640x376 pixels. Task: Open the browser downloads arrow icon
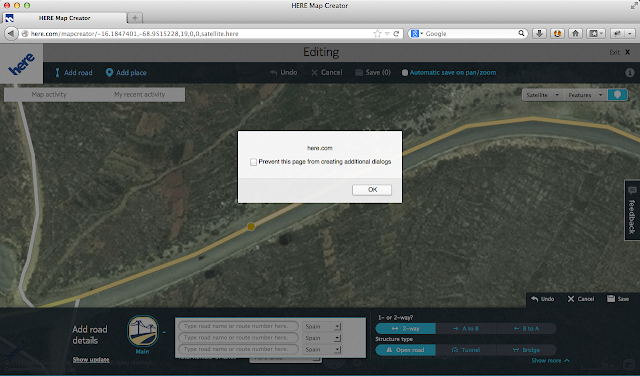point(539,33)
